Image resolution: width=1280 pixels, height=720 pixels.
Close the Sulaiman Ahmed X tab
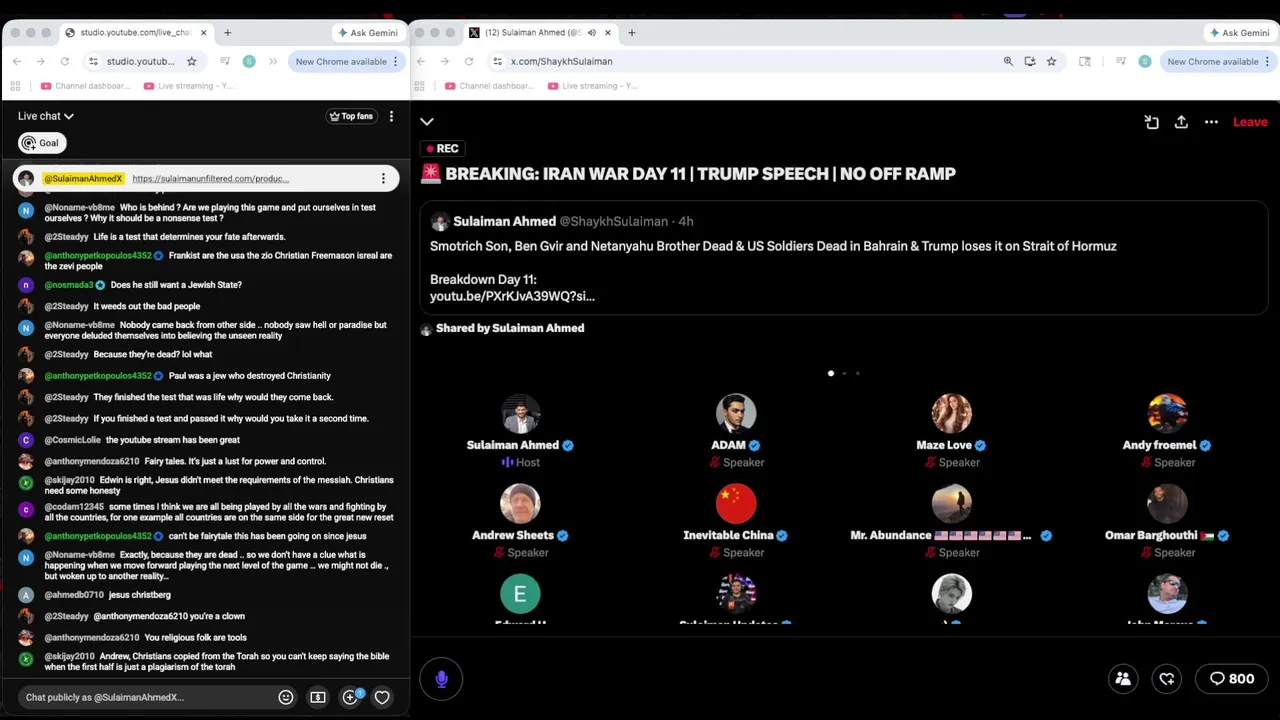[x=609, y=33]
